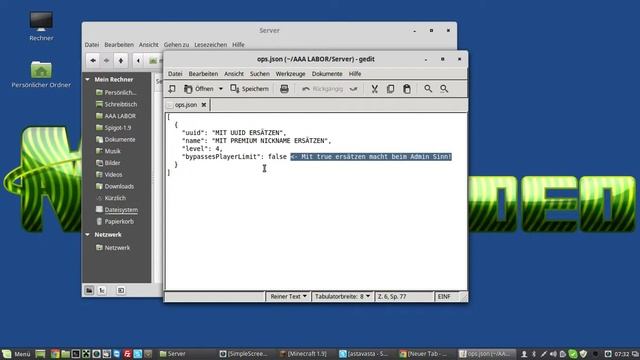This screenshot has height=360, width=640.
Task: Open gedit's Bearbeiten menu
Action: pos(203,74)
